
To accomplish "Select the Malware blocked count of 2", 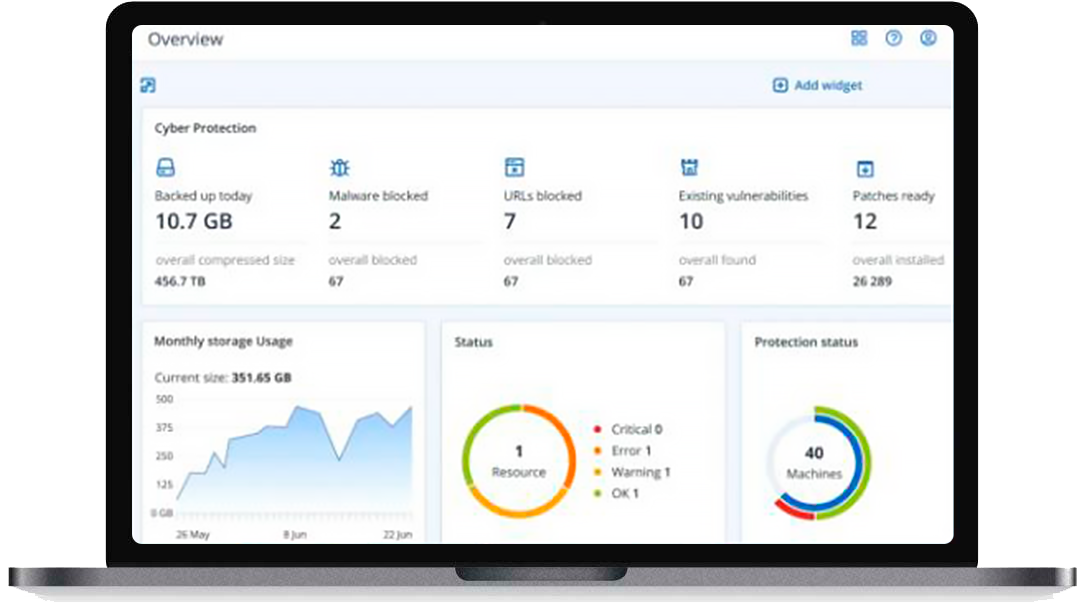I will click(x=335, y=221).
